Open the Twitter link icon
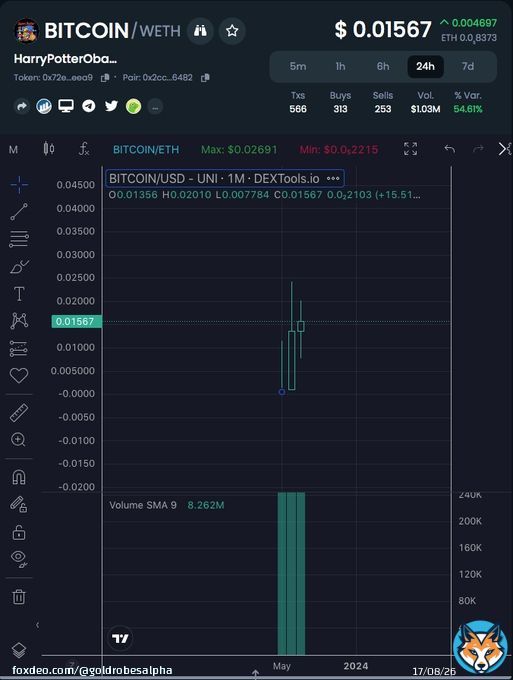This screenshot has height=680, width=513. pyautogui.click(x=111, y=106)
